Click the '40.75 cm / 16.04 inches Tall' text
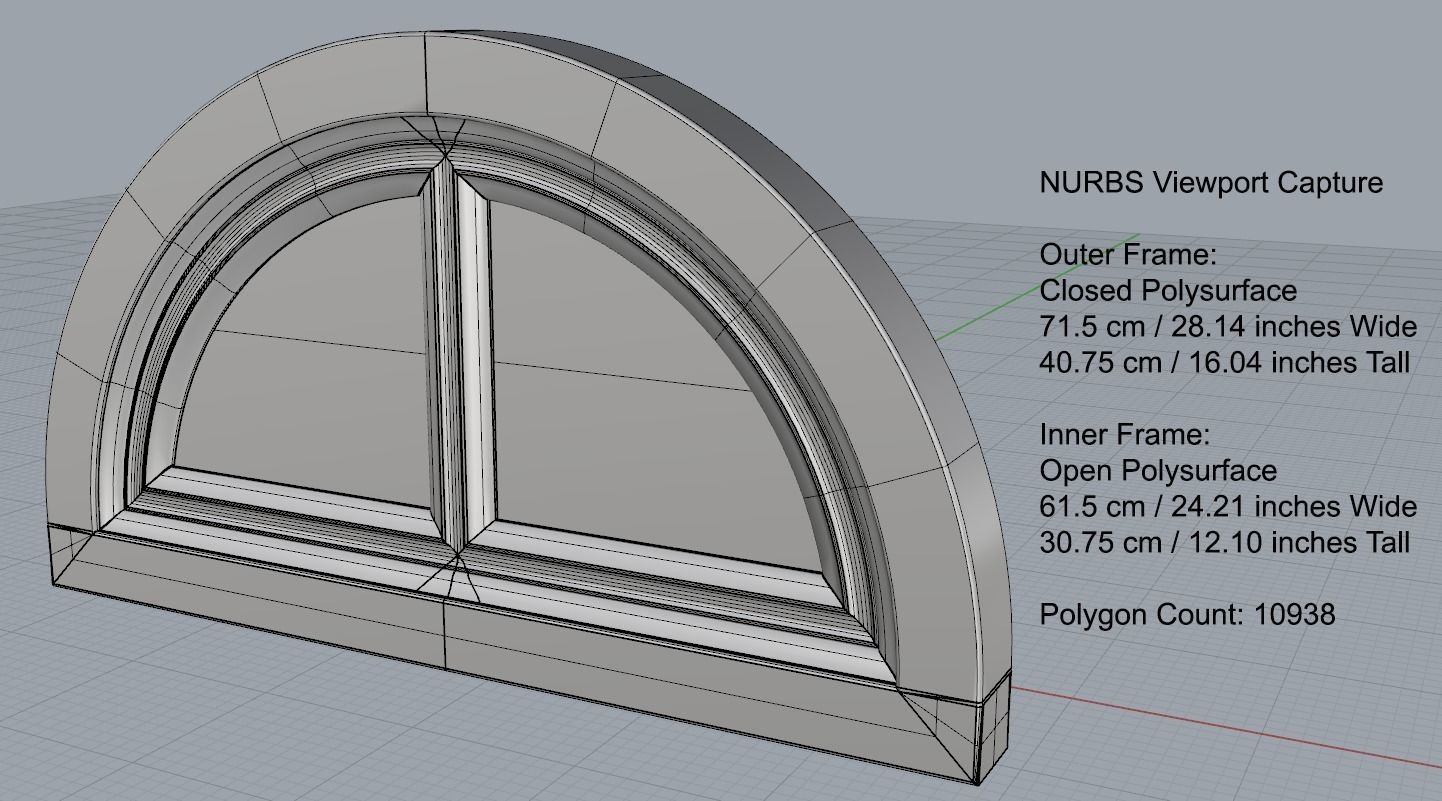1442x801 pixels. [x=1225, y=362]
